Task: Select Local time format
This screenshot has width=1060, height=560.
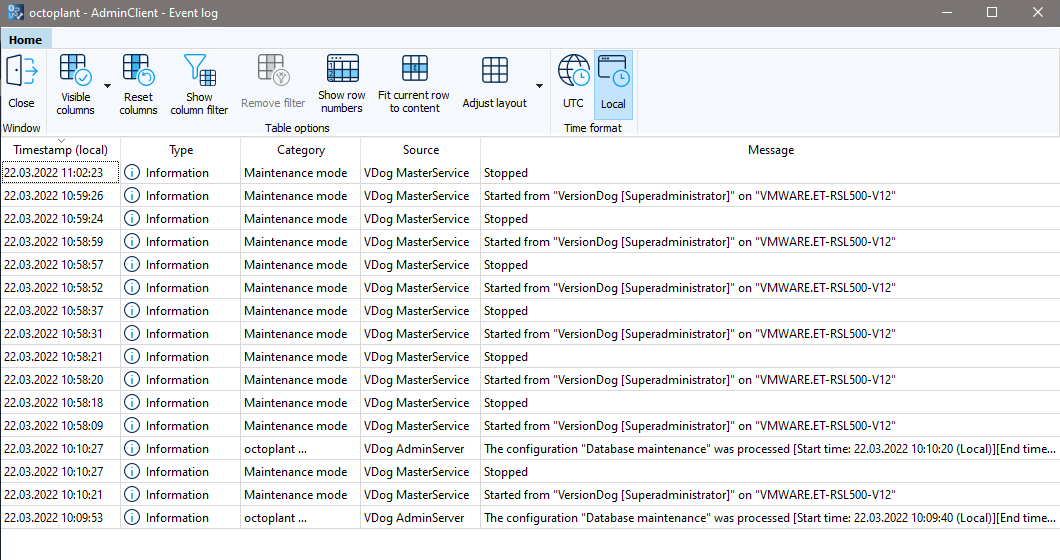Action: (613, 80)
